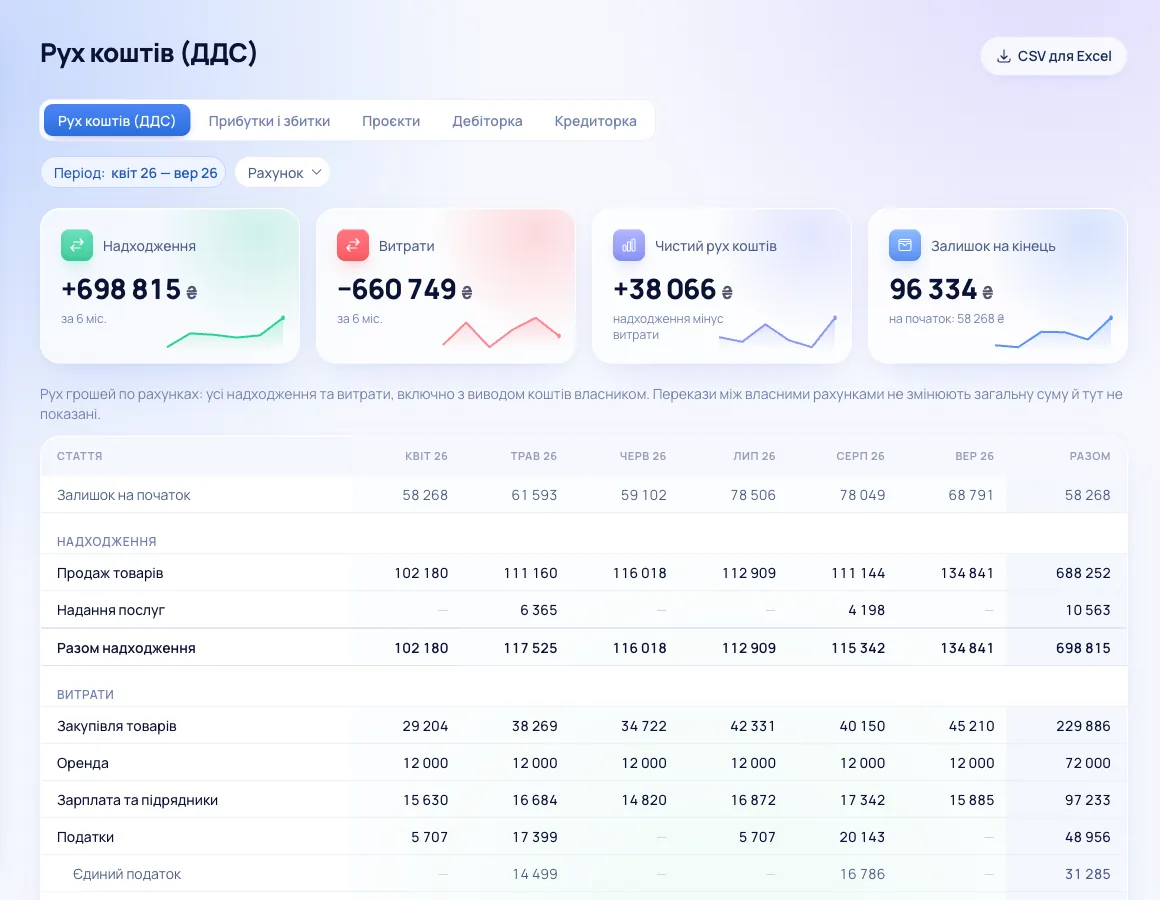Click the 229 886 Закупівля товарів total cell
The height and width of the screenshot is (900, 1160).
coord(1083,726)
